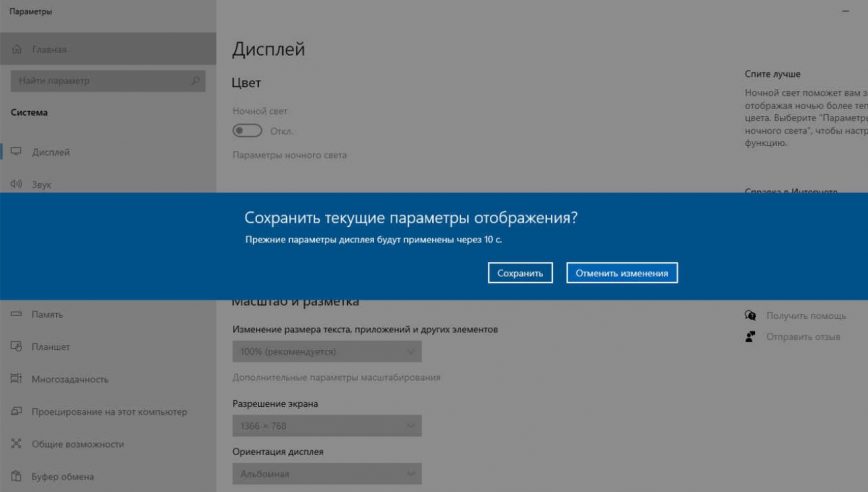Click the Отправить отзыв feedback icon
Screen dimensions: 868x492
click(x=750, y=336)
